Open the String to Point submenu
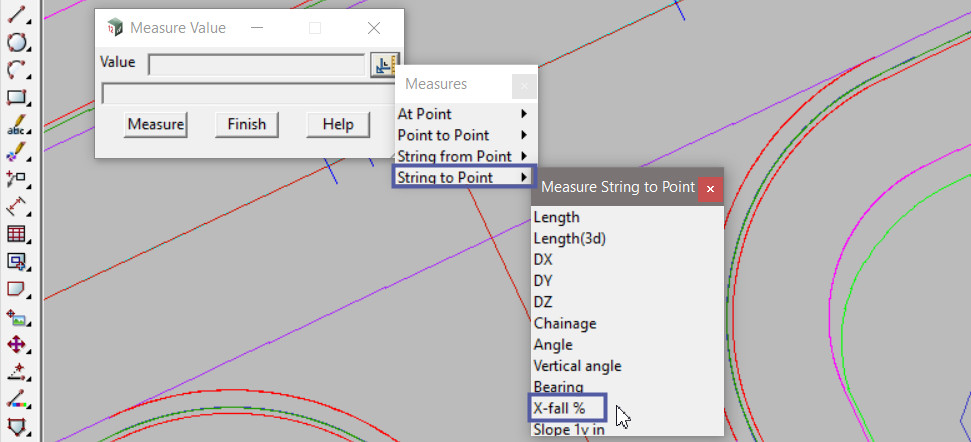Viewport: 971px width, 442px height. coord(464,177)
